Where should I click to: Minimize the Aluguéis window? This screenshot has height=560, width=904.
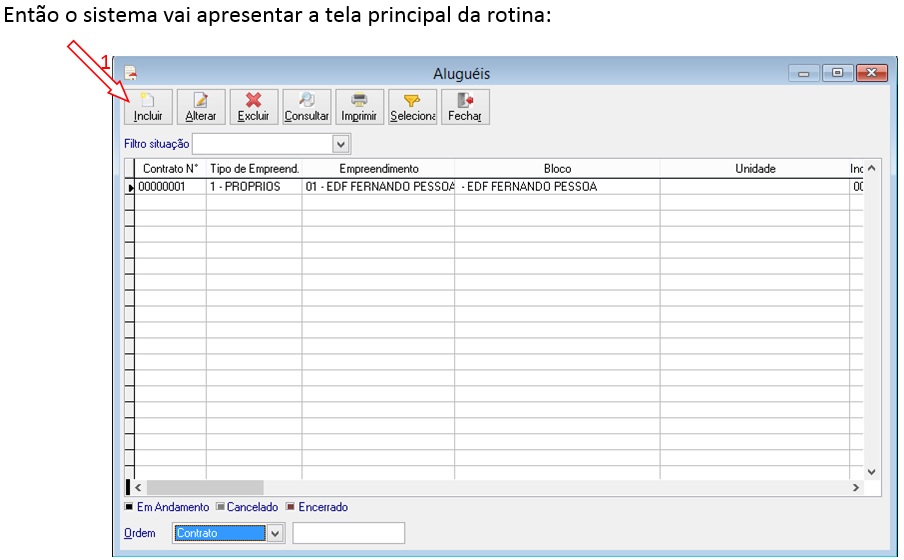804,73
